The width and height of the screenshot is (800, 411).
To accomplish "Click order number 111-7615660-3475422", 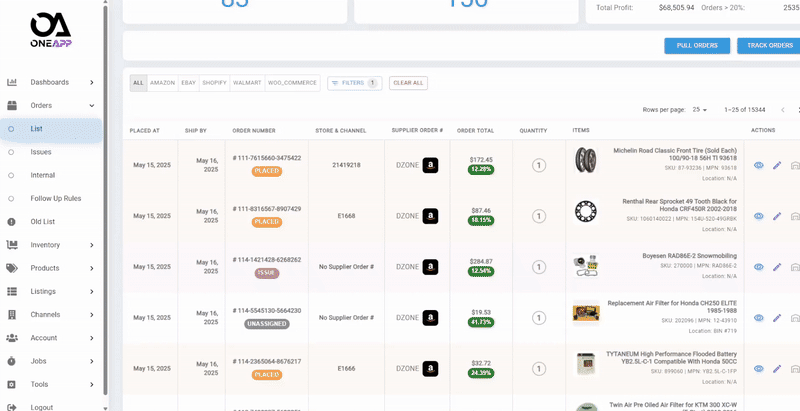I will [267, 158].
